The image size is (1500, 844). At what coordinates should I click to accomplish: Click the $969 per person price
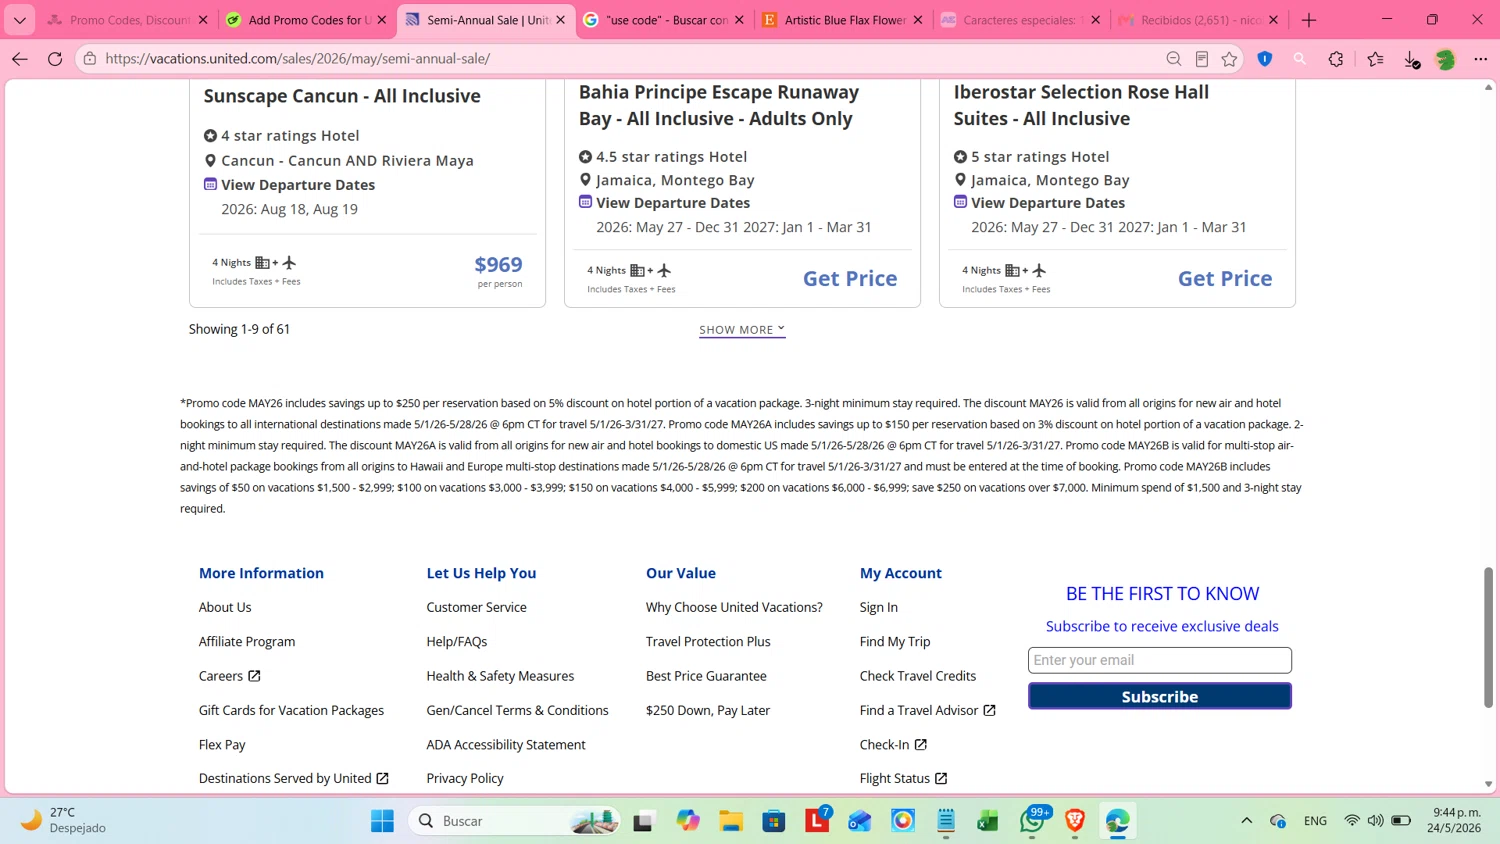(498, 265)
